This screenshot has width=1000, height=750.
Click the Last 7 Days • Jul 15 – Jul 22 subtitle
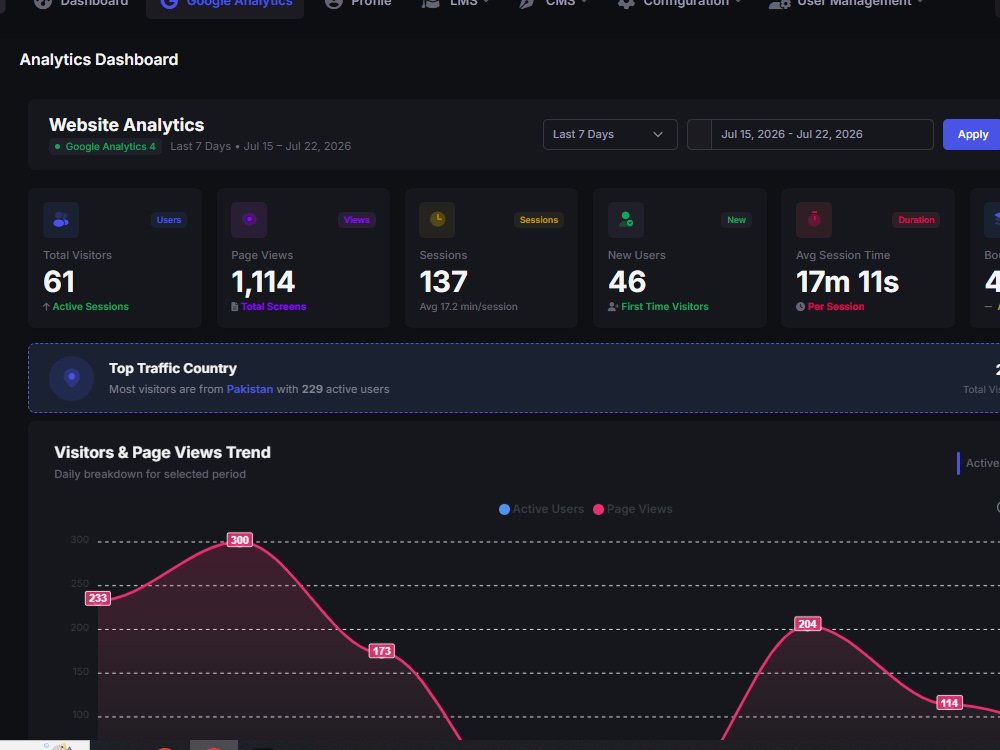coord(260,147)
